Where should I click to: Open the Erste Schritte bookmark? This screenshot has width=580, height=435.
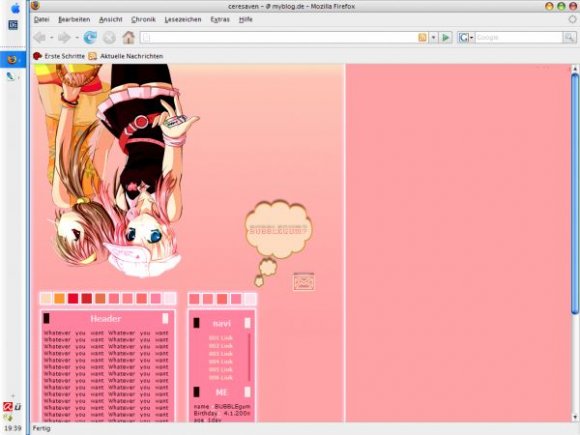tap(64, 56)
